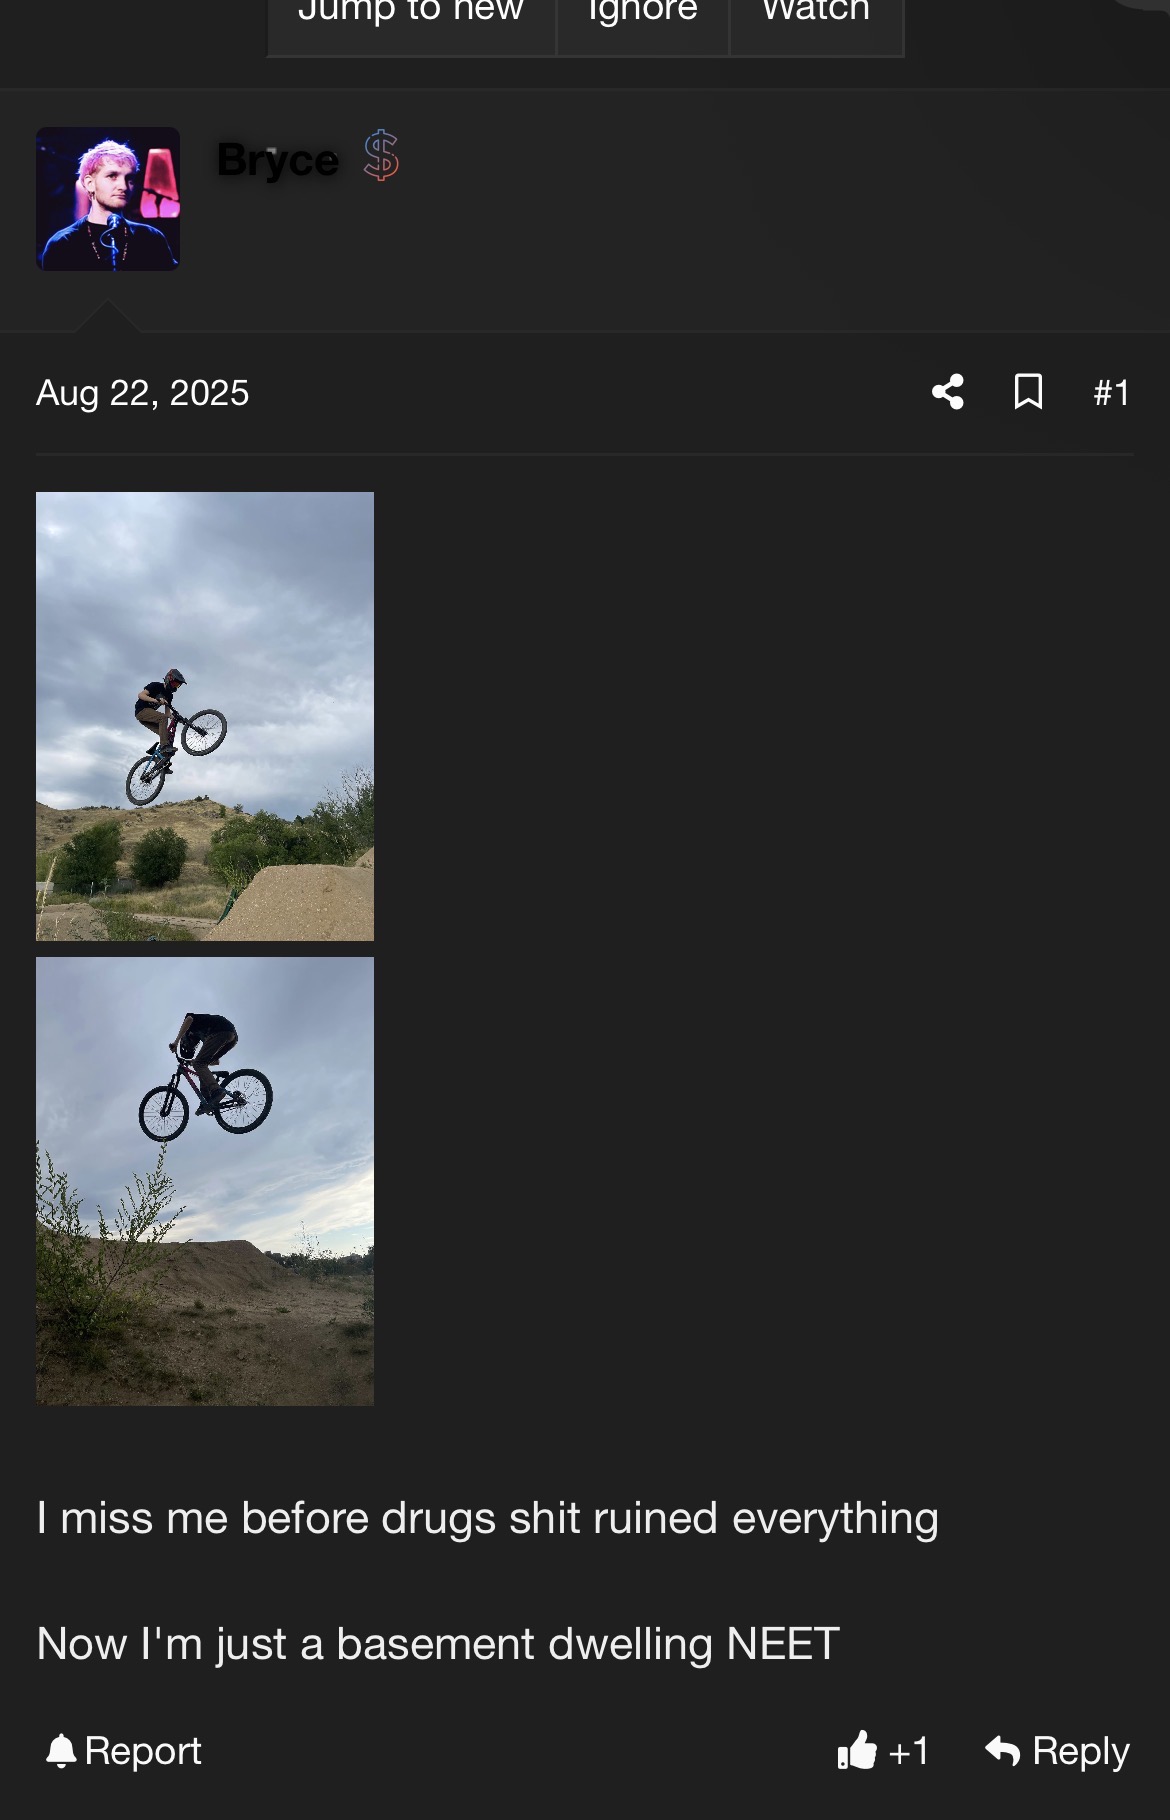Hit the thumbs up like icon
The image size is (1170, 1820).
coord(857,1751)
